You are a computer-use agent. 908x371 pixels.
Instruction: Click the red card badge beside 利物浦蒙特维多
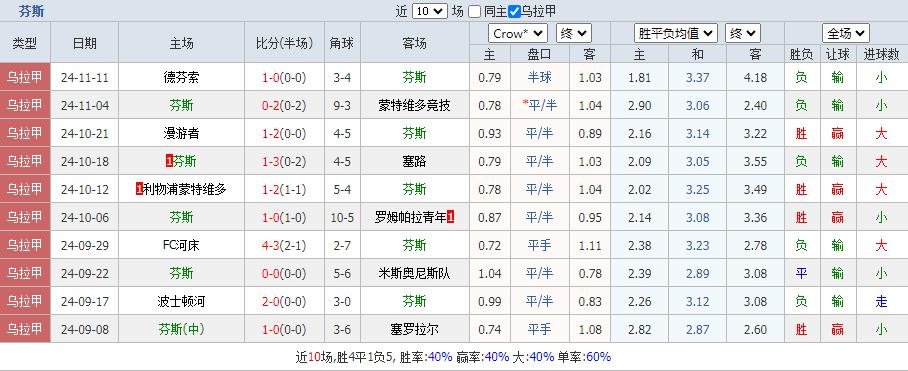point(139,189)
